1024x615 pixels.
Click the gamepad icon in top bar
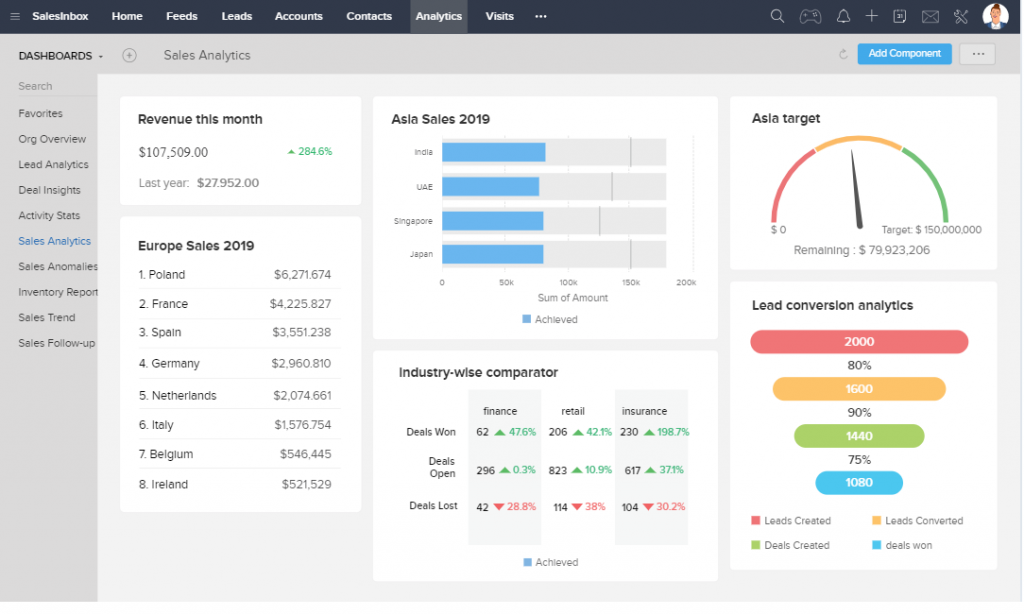[809, 16]
